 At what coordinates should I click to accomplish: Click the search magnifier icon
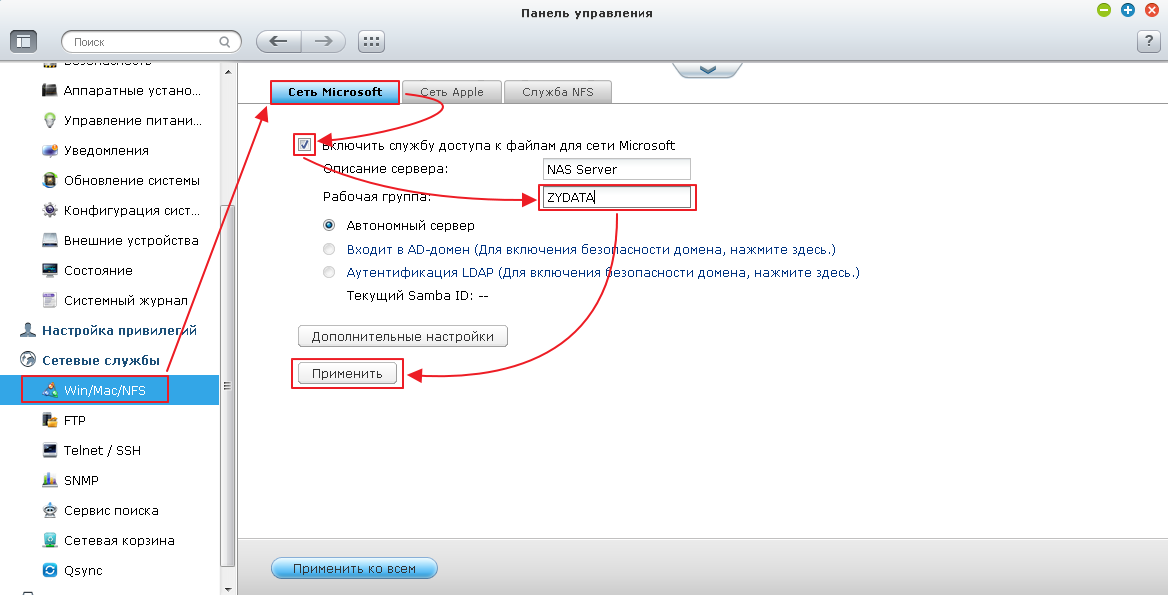coord(224,42)
